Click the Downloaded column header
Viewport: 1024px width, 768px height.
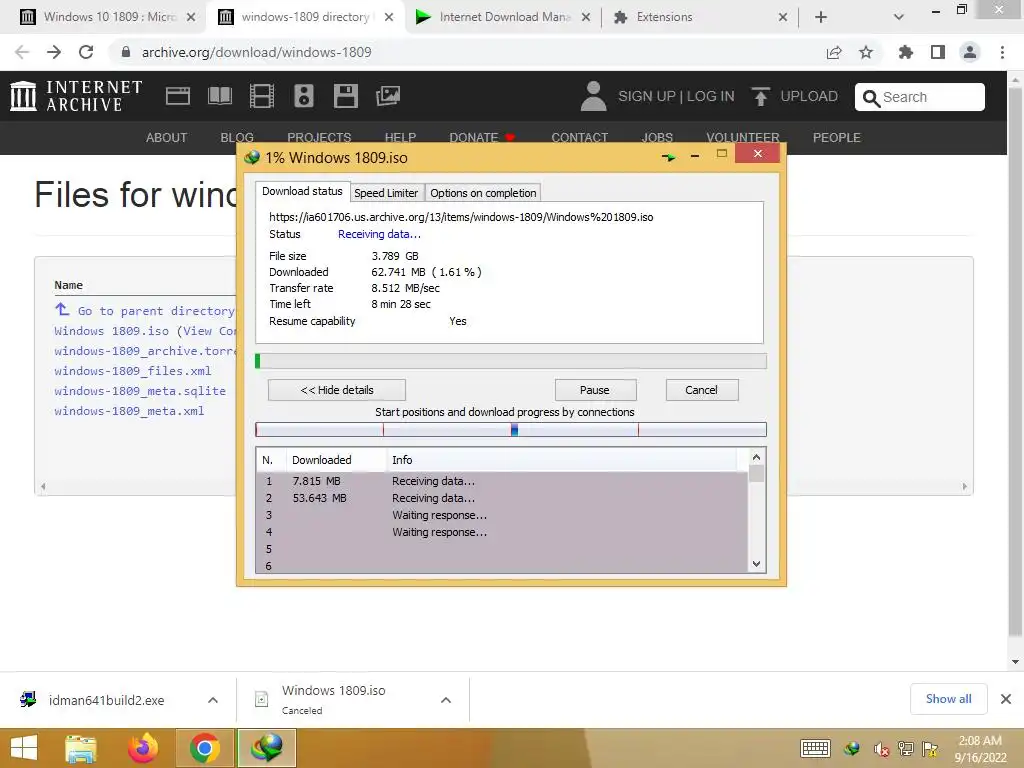click(x=336, y=460)
